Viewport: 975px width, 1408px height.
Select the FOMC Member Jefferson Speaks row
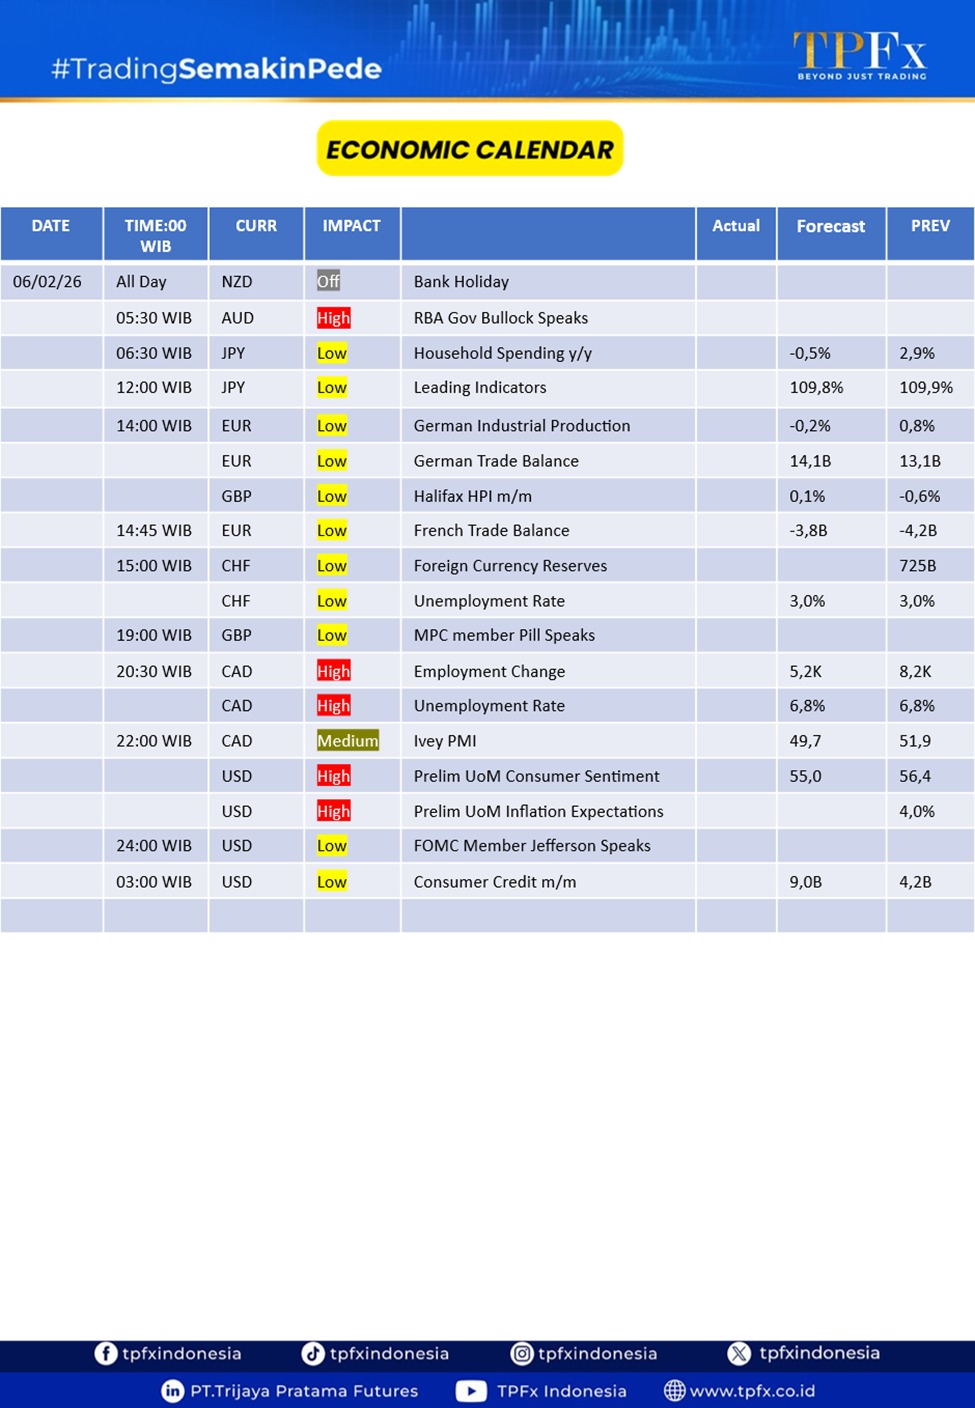point(532,846)
